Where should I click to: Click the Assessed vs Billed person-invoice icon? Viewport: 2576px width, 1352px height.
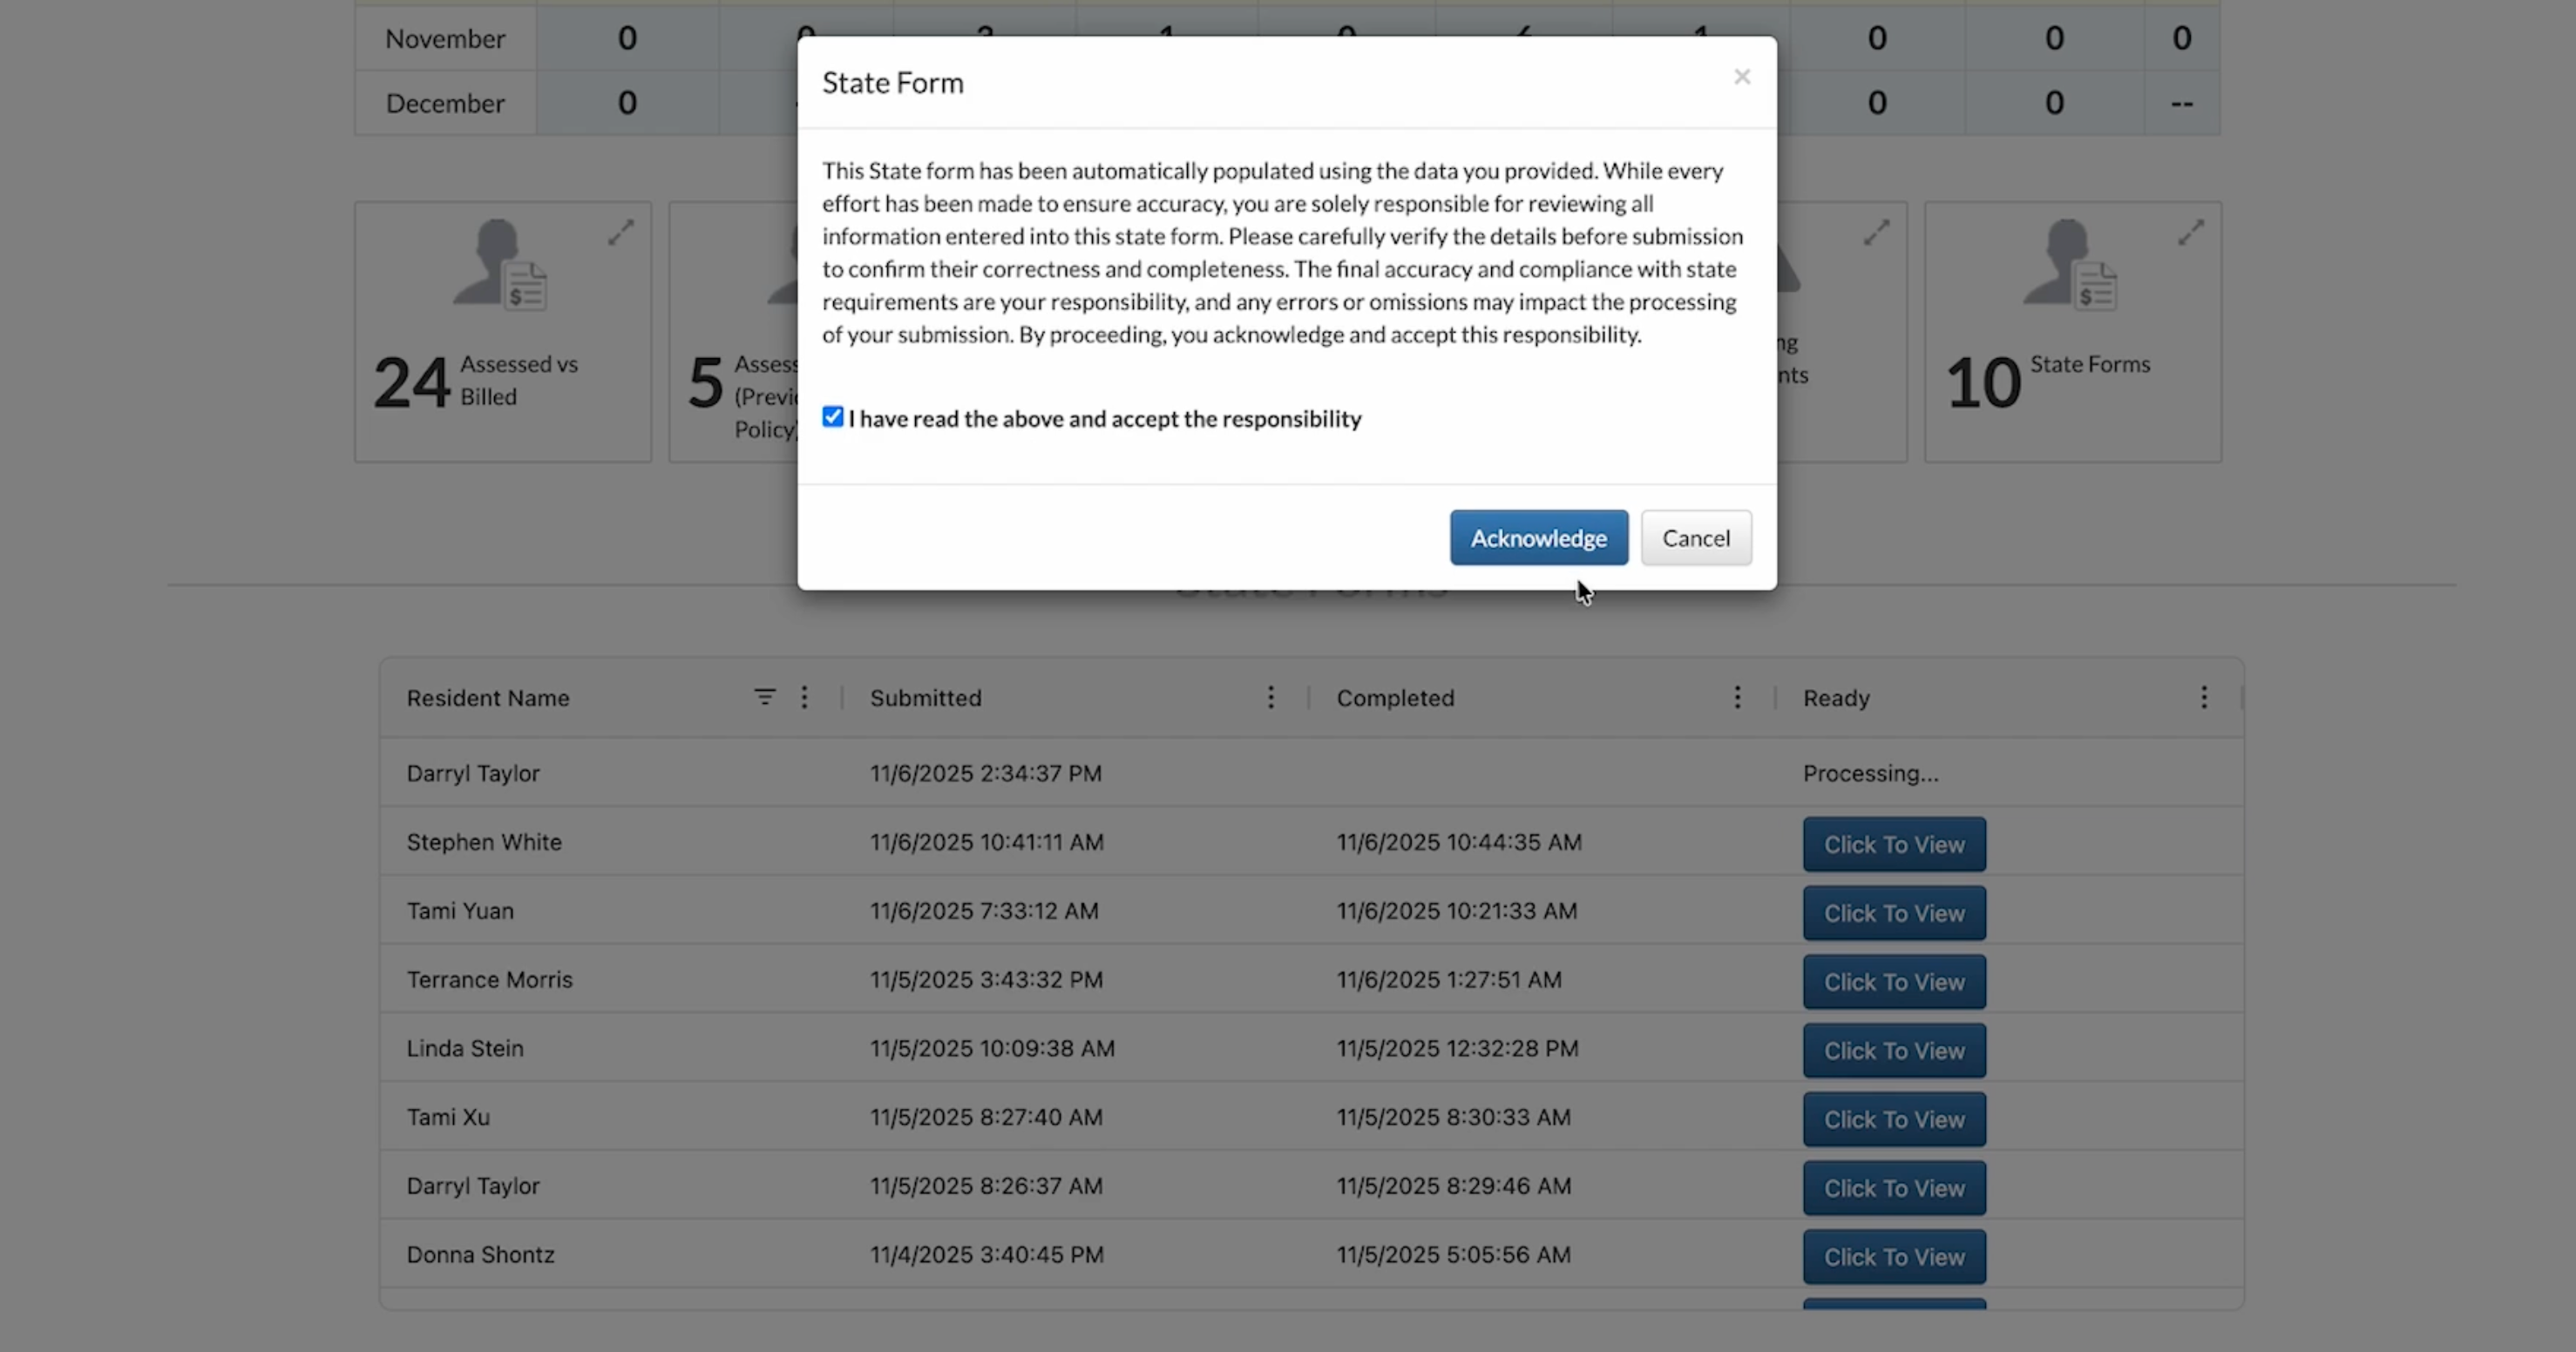tap(499, 265)
